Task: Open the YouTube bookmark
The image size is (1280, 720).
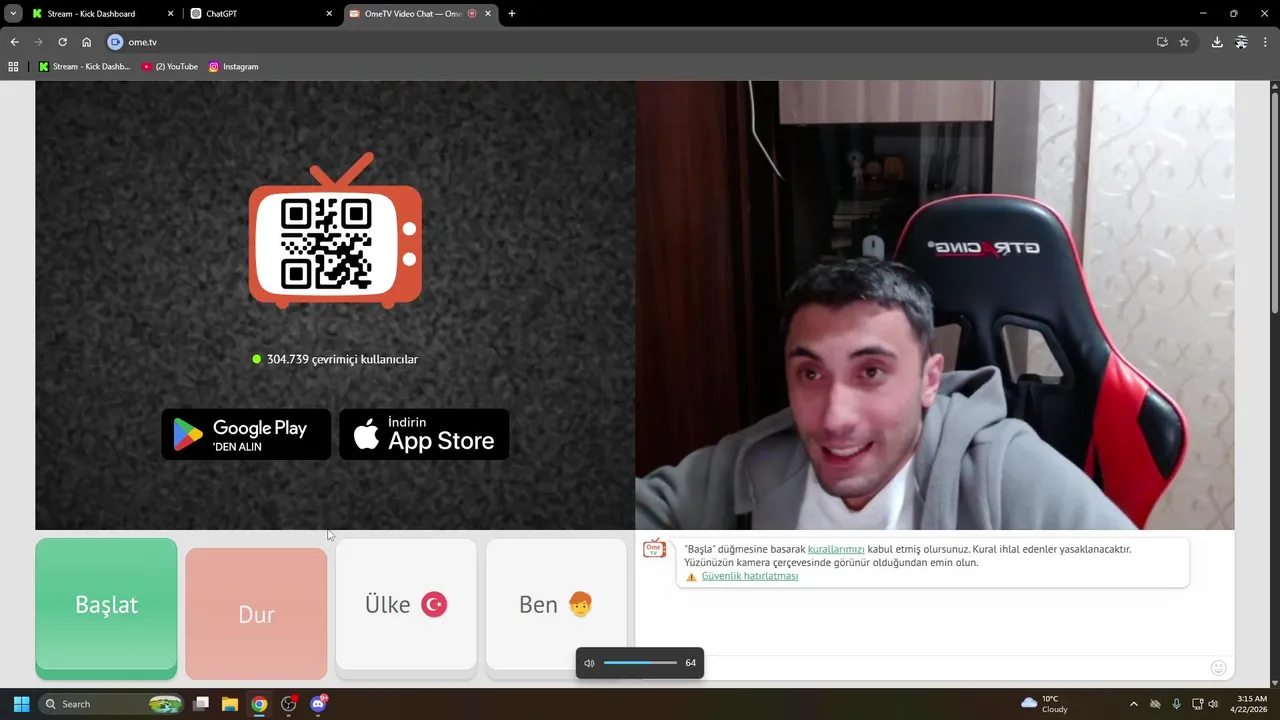Action: 169,66
